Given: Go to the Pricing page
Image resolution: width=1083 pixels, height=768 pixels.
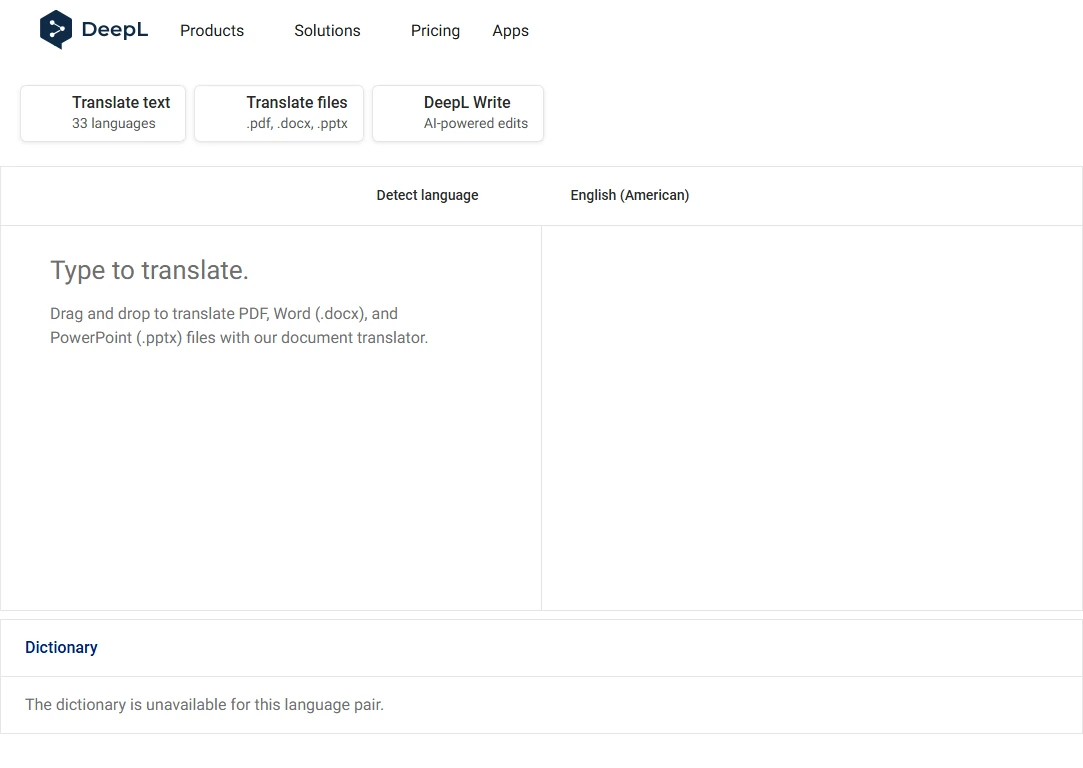Looking at the screenshot, I should [x=435, y=30].
